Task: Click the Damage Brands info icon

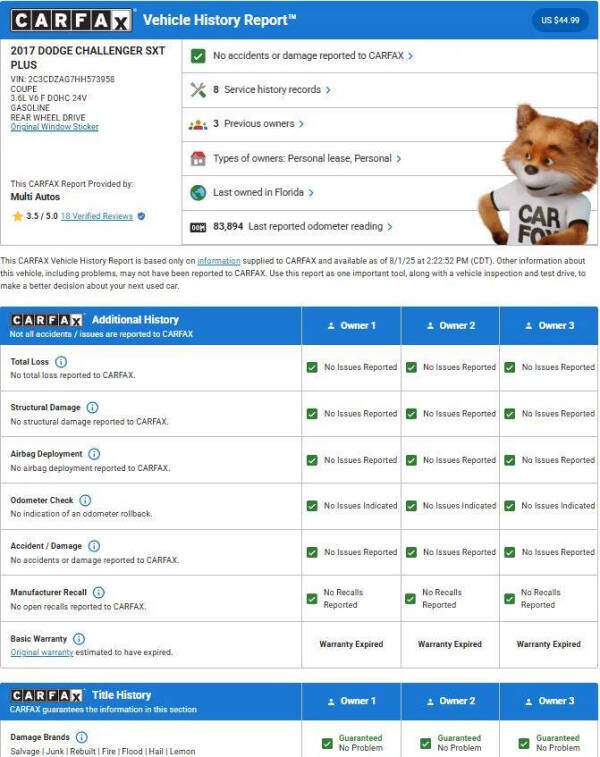Action: 82,737
